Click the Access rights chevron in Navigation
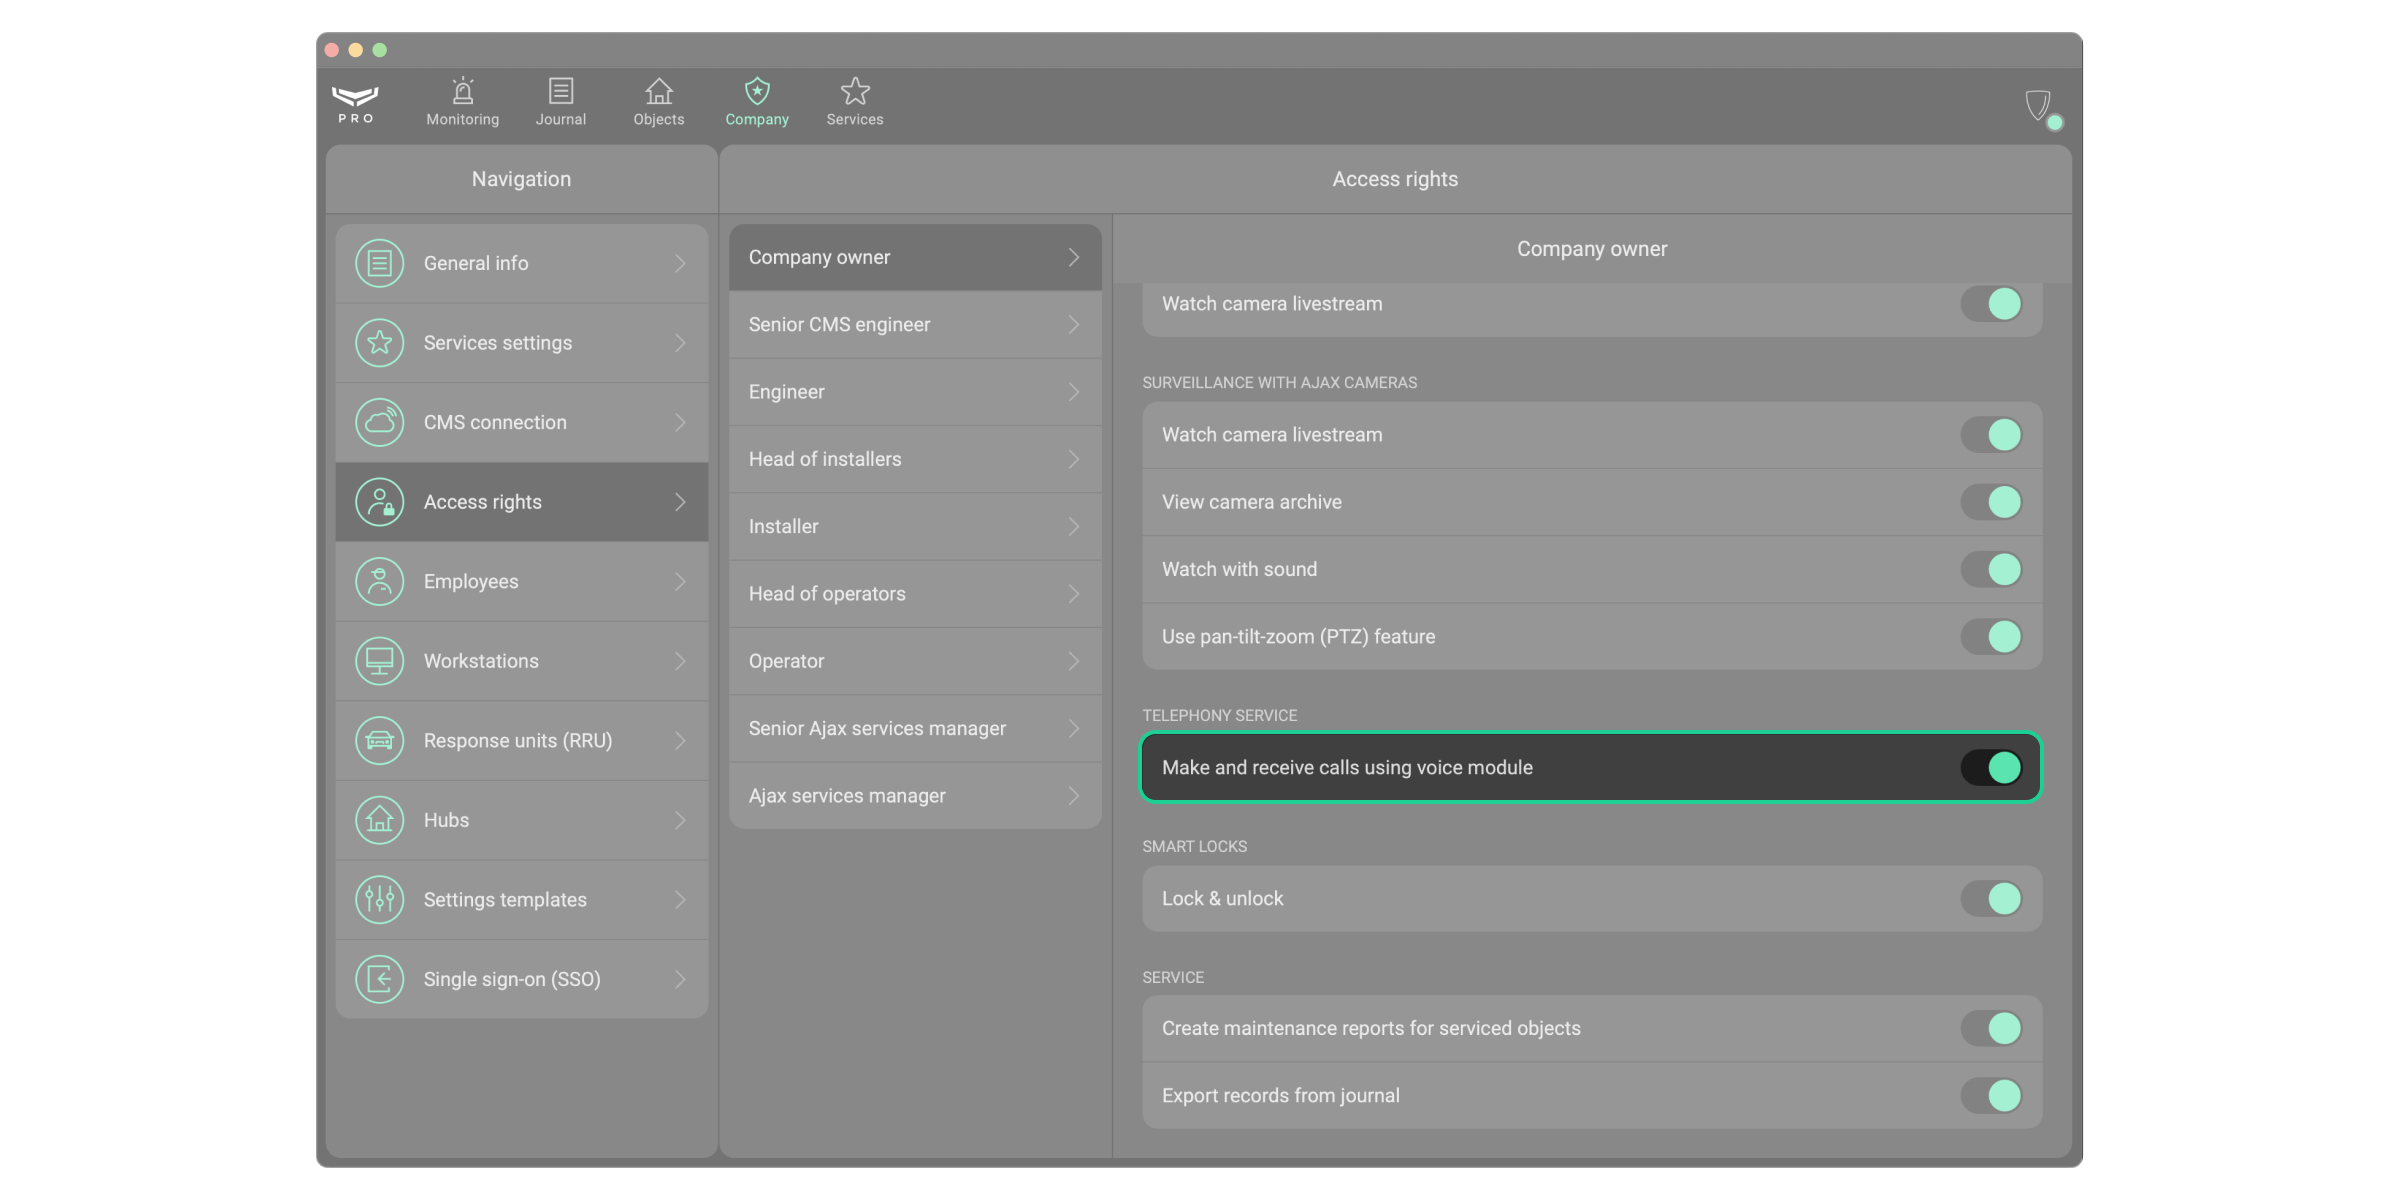Screen dimensions: 2400x1200 click(x=680, y=502)
